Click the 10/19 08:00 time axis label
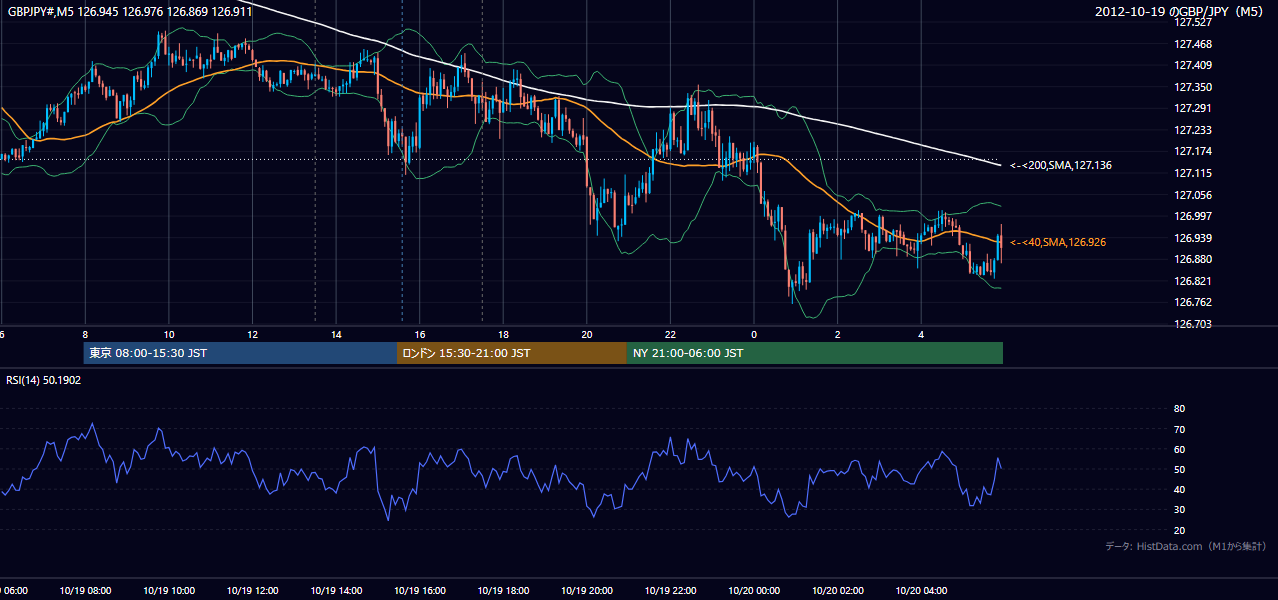Screen dimensions: 1278x600 click(x=85, y=590)
